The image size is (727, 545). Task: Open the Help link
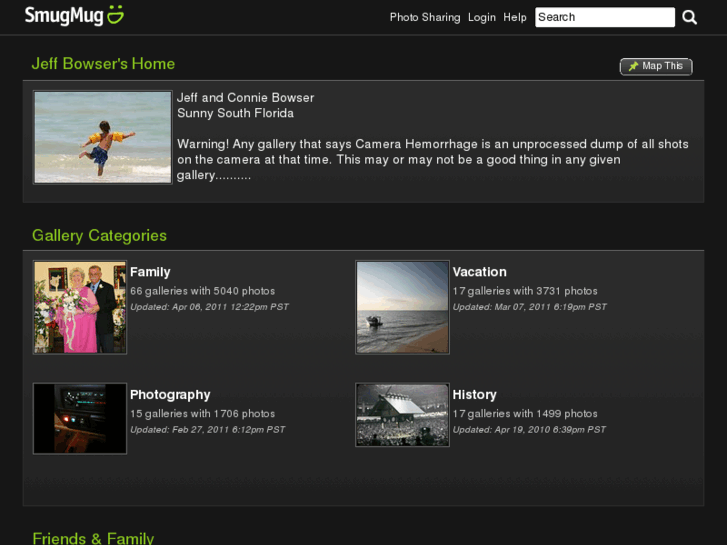click(515, 18)
